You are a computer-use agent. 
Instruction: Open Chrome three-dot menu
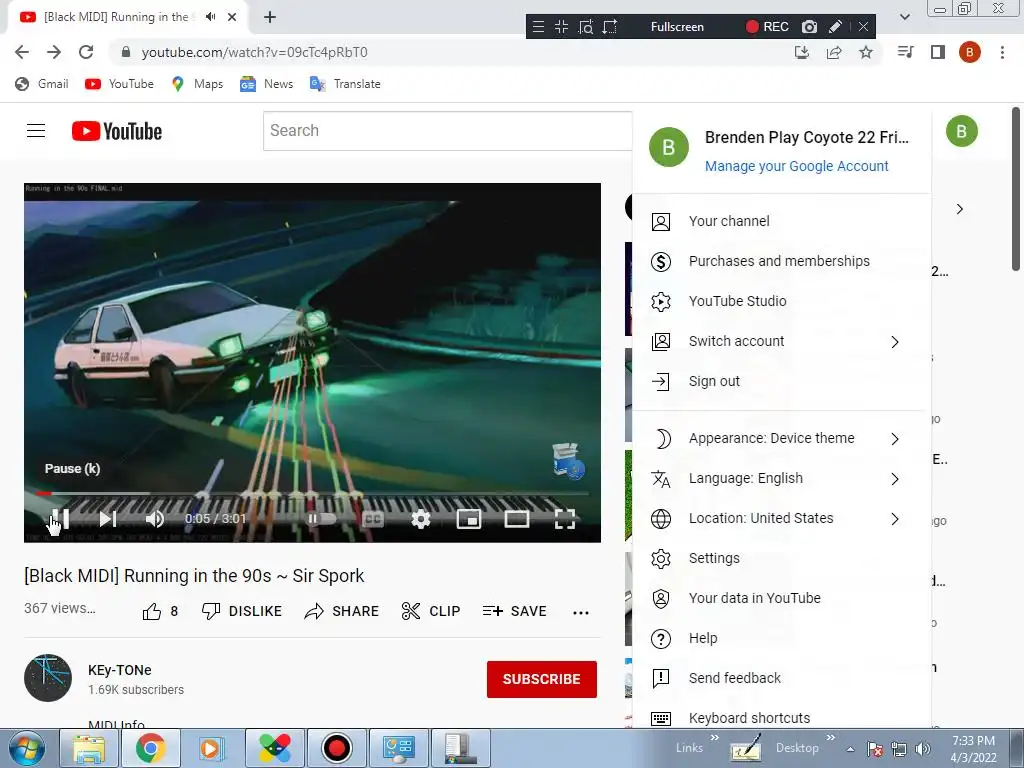1002,52
